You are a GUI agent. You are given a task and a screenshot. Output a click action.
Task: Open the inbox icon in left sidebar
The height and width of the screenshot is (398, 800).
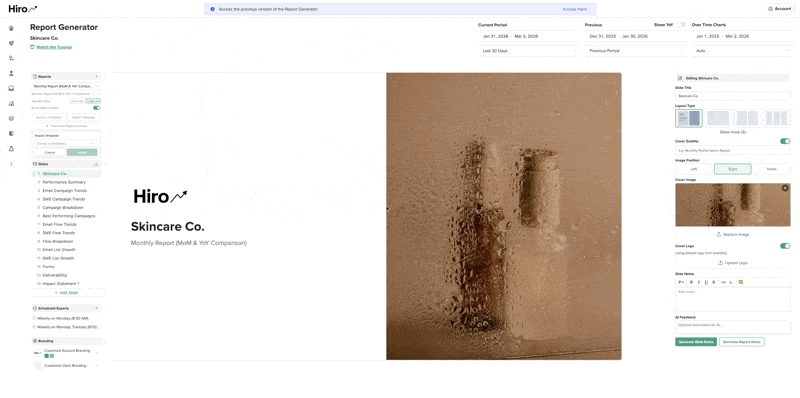coord(11,88)
